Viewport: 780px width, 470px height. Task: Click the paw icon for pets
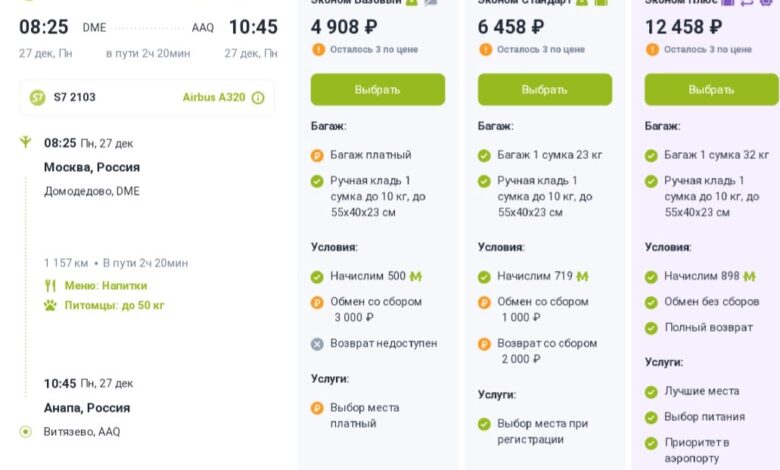pyautogui.click(x=50, y=305)
